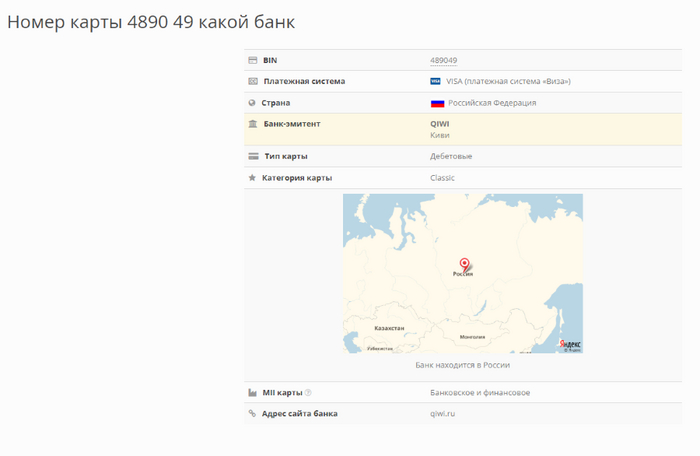Click the credit card icon beside BIN
The width and height of the screenshot is (700, 456).
point(253,60)
